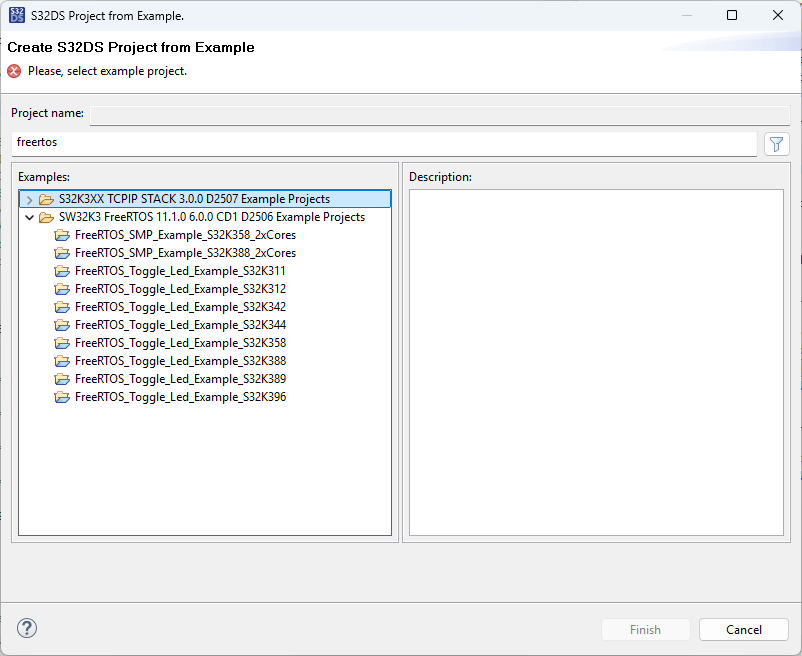Click folder icon of FreeRTOS_Toggle_Led_Example_S32K396
This screenshot has height=656, width=802.
click(62, 397)
